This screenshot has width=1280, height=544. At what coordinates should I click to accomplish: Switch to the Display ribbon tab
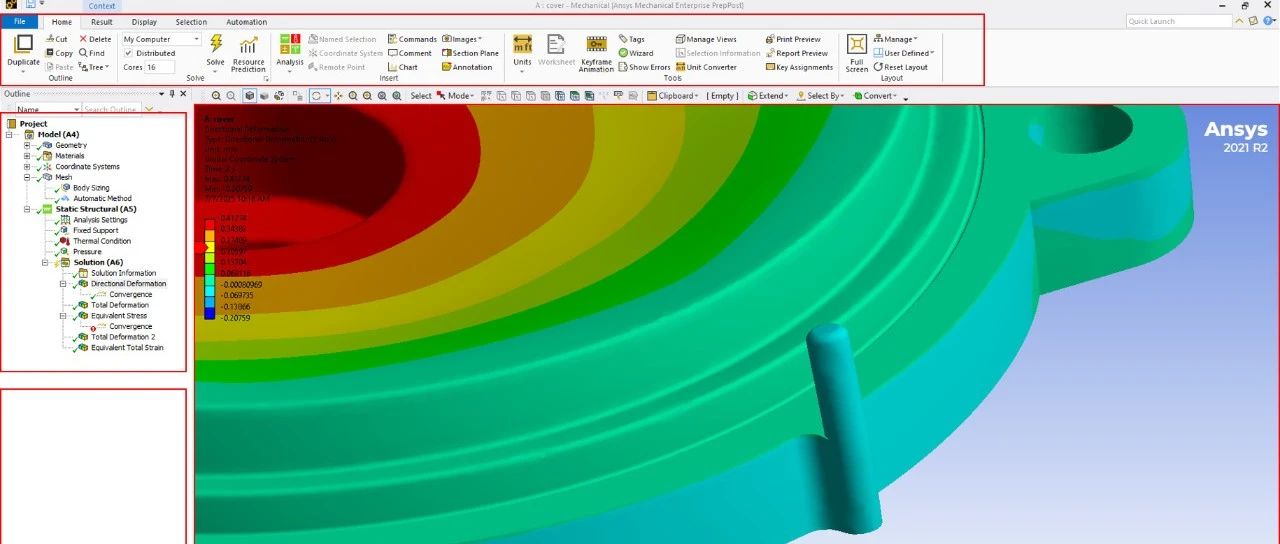tap(144, 21)
